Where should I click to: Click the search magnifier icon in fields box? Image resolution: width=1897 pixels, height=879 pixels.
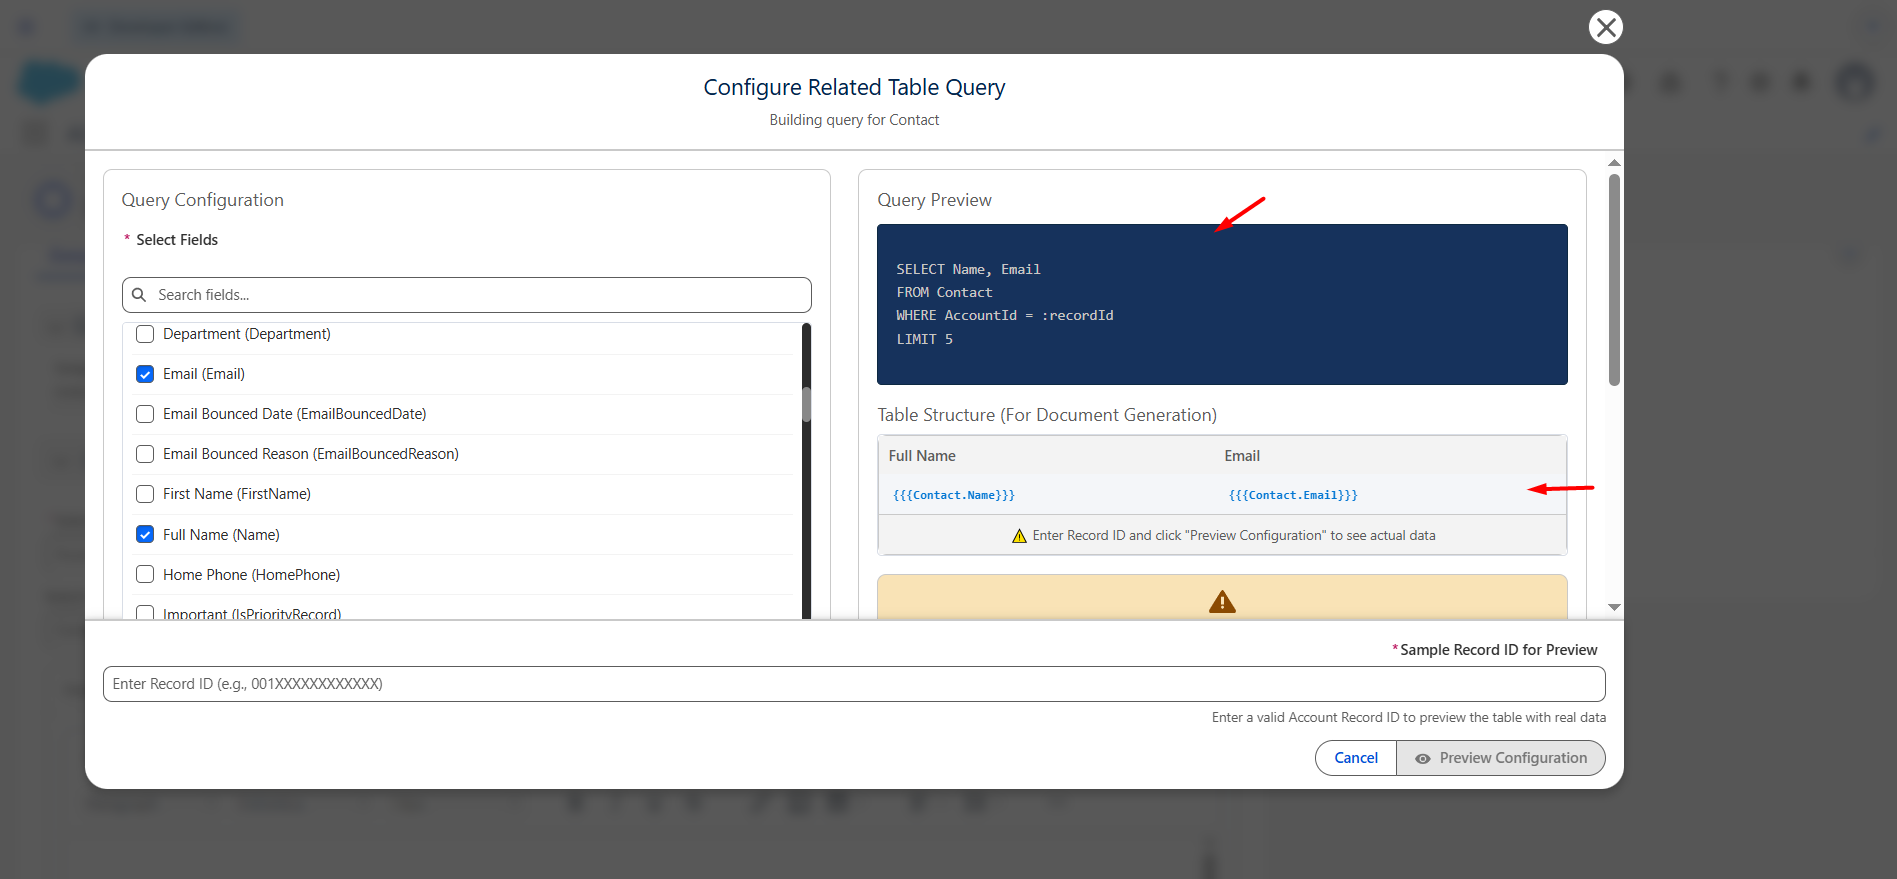coord(140,295)
